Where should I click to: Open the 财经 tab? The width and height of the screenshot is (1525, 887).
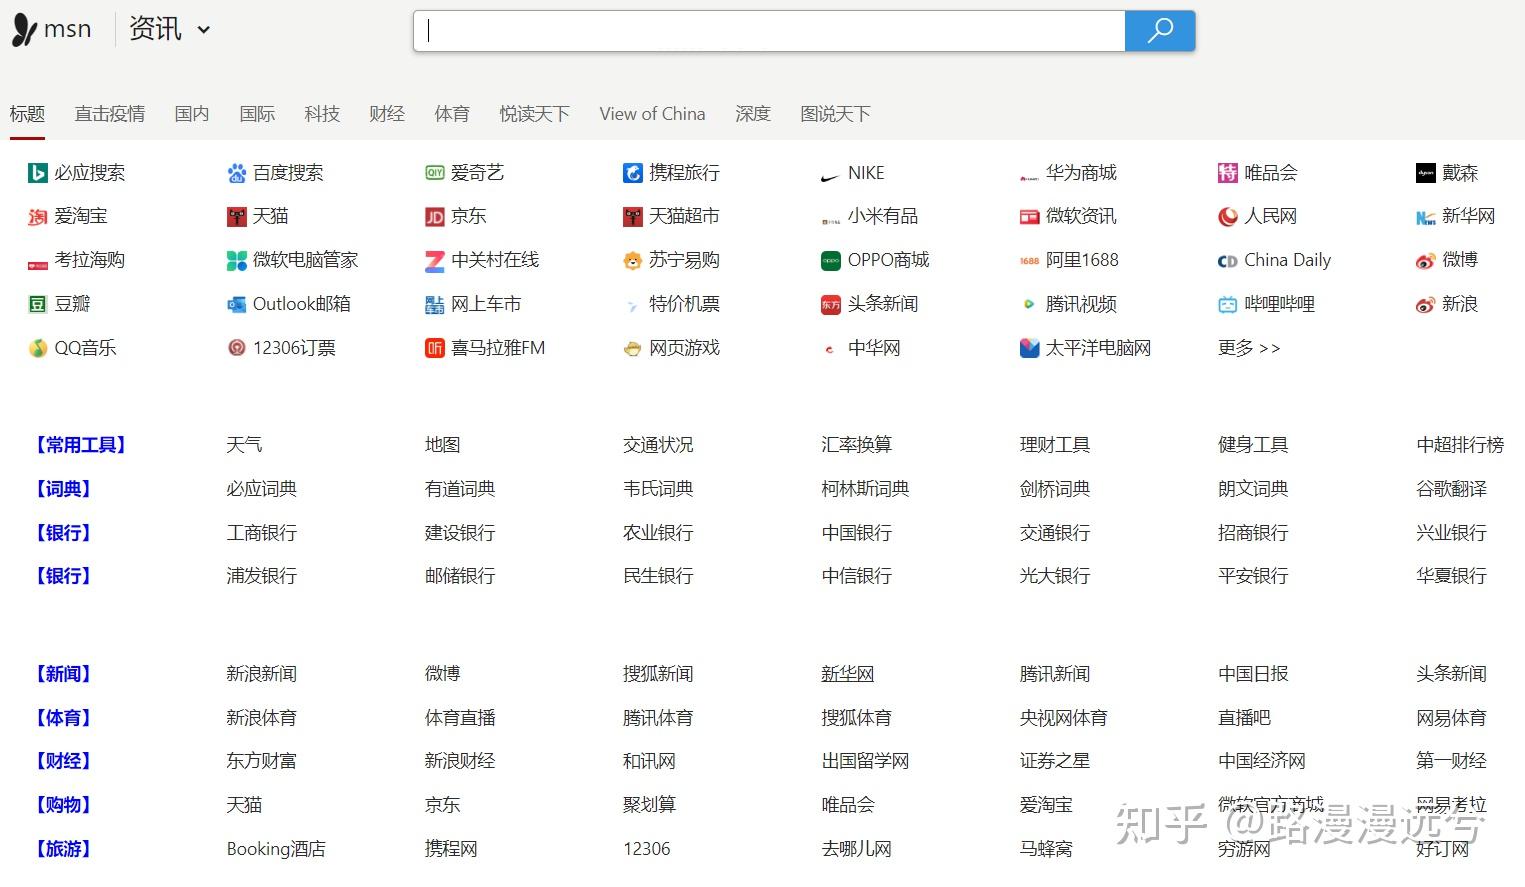pyautogui.click(x=387, y=114)
